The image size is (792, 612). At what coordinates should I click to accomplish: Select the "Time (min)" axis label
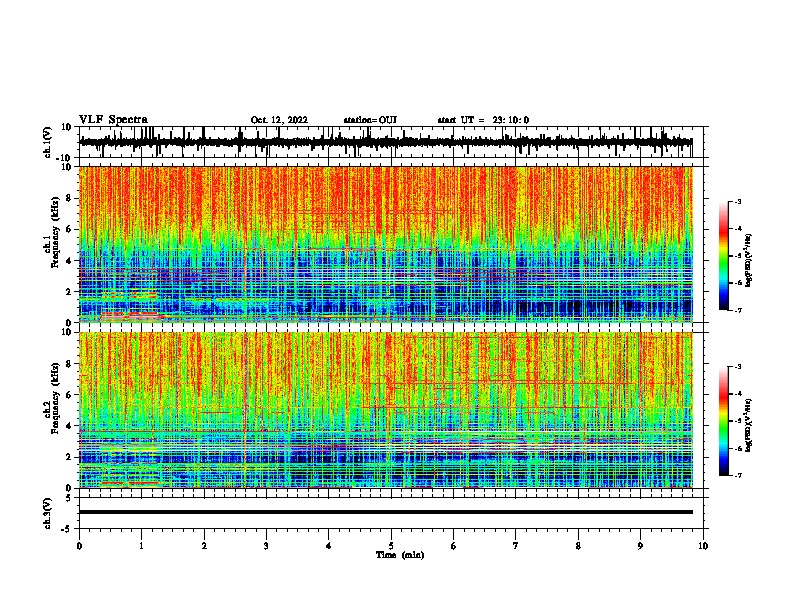(400, 555)
